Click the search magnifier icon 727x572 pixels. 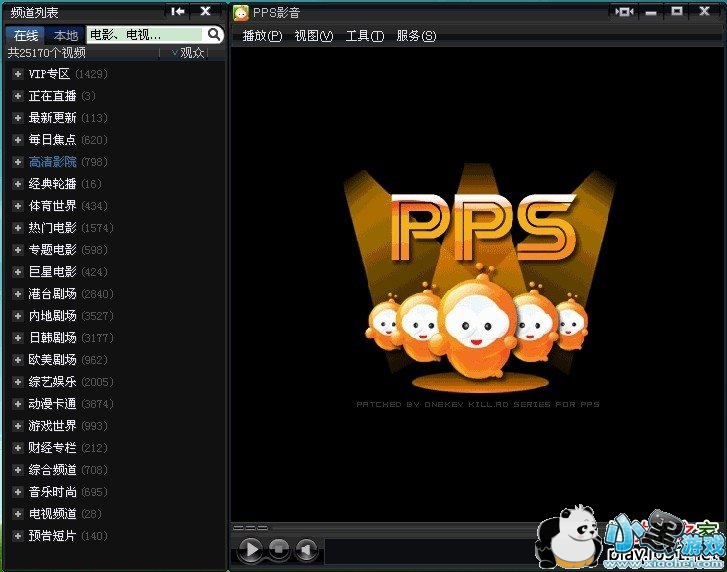click(214, 34)
